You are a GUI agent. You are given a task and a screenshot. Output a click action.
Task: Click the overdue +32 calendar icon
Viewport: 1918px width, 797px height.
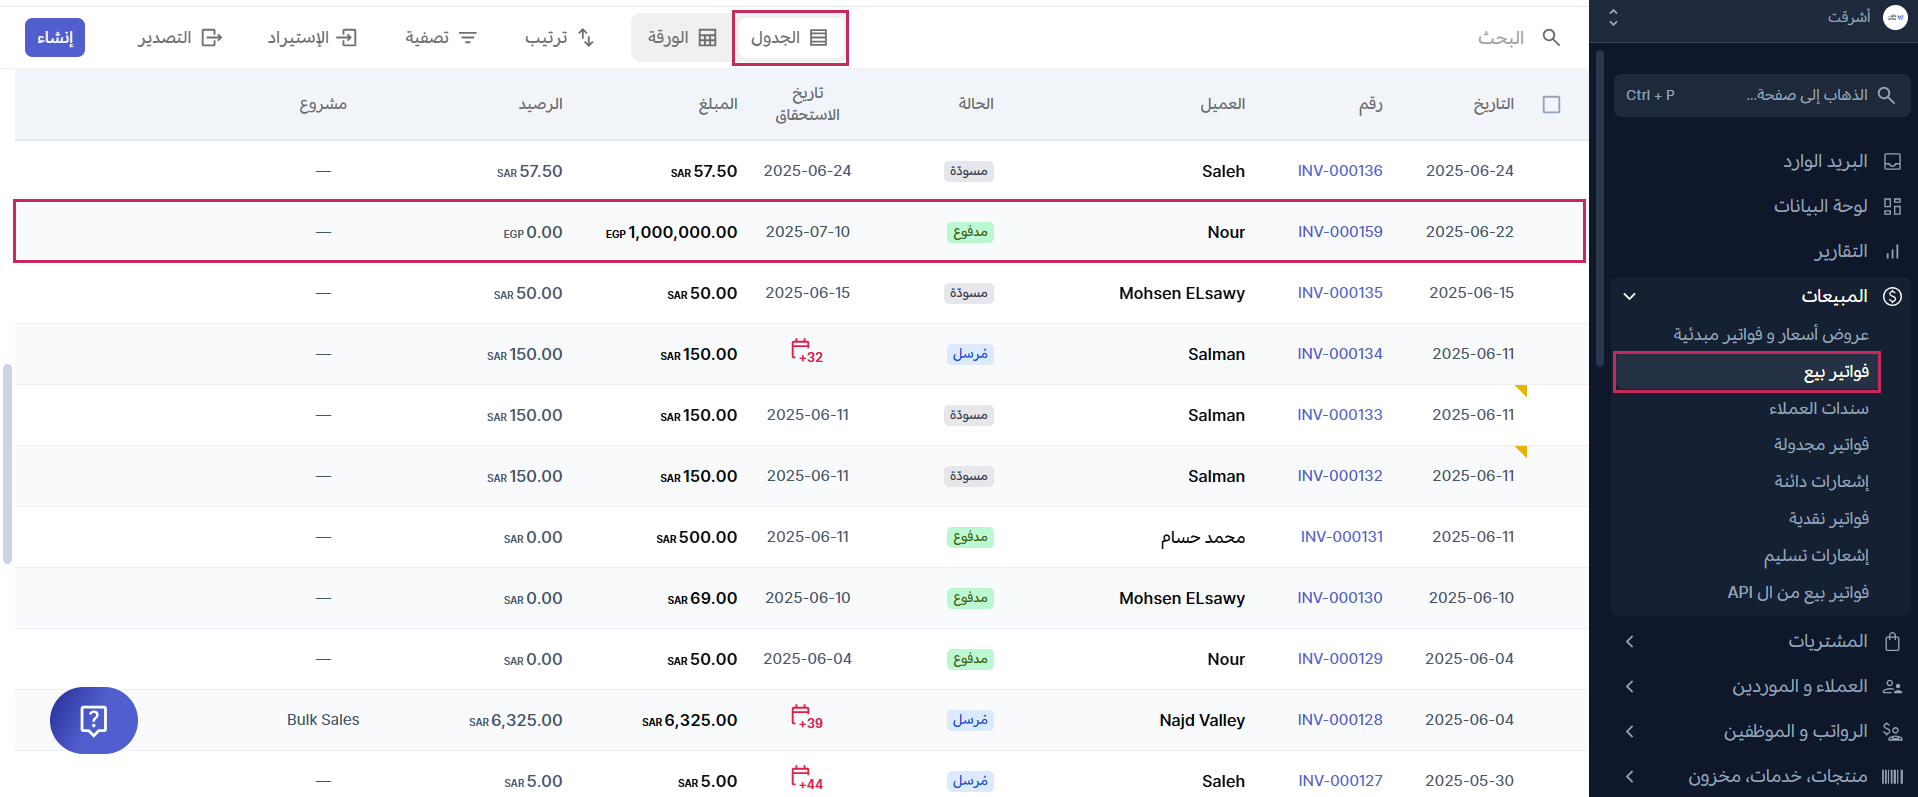point(806,351)
